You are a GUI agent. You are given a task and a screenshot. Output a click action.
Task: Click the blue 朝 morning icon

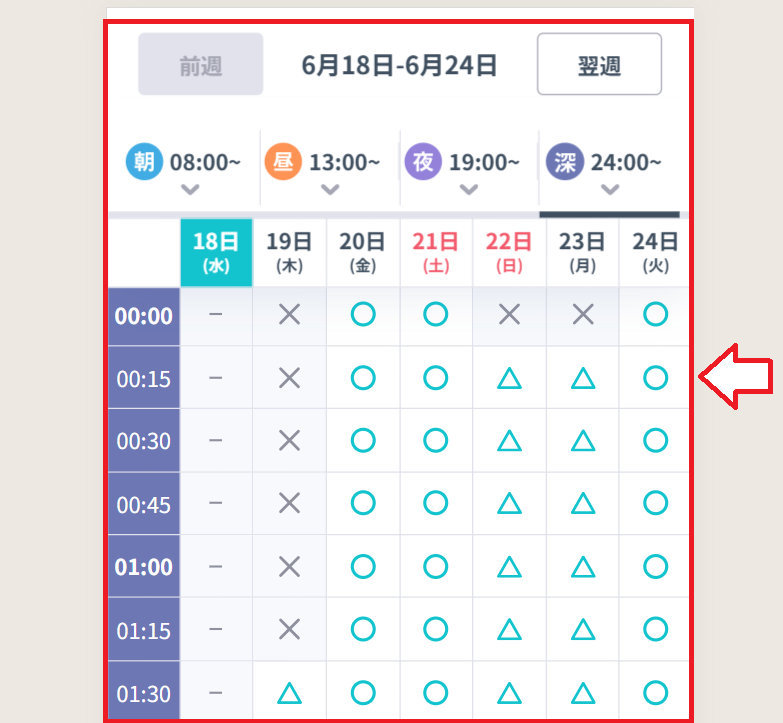point(144,162)
